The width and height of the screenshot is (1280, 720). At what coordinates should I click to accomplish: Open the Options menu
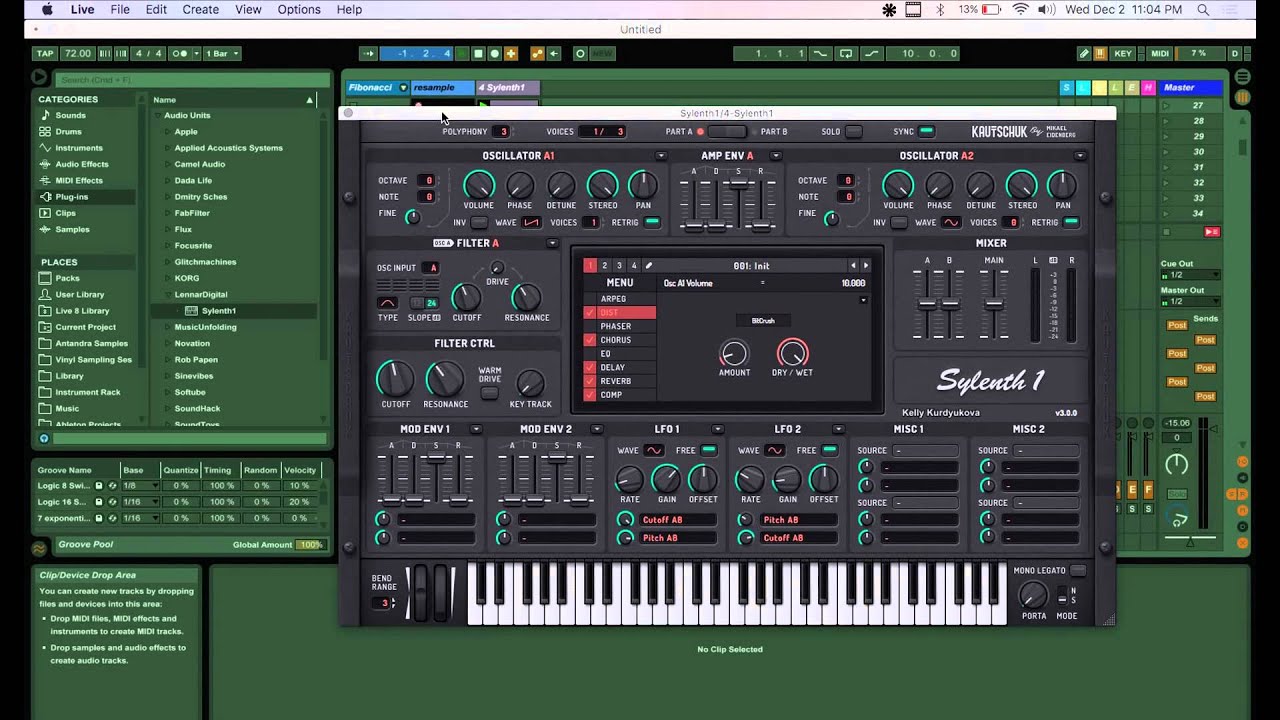pyautogui.click(x=299, y=9)
